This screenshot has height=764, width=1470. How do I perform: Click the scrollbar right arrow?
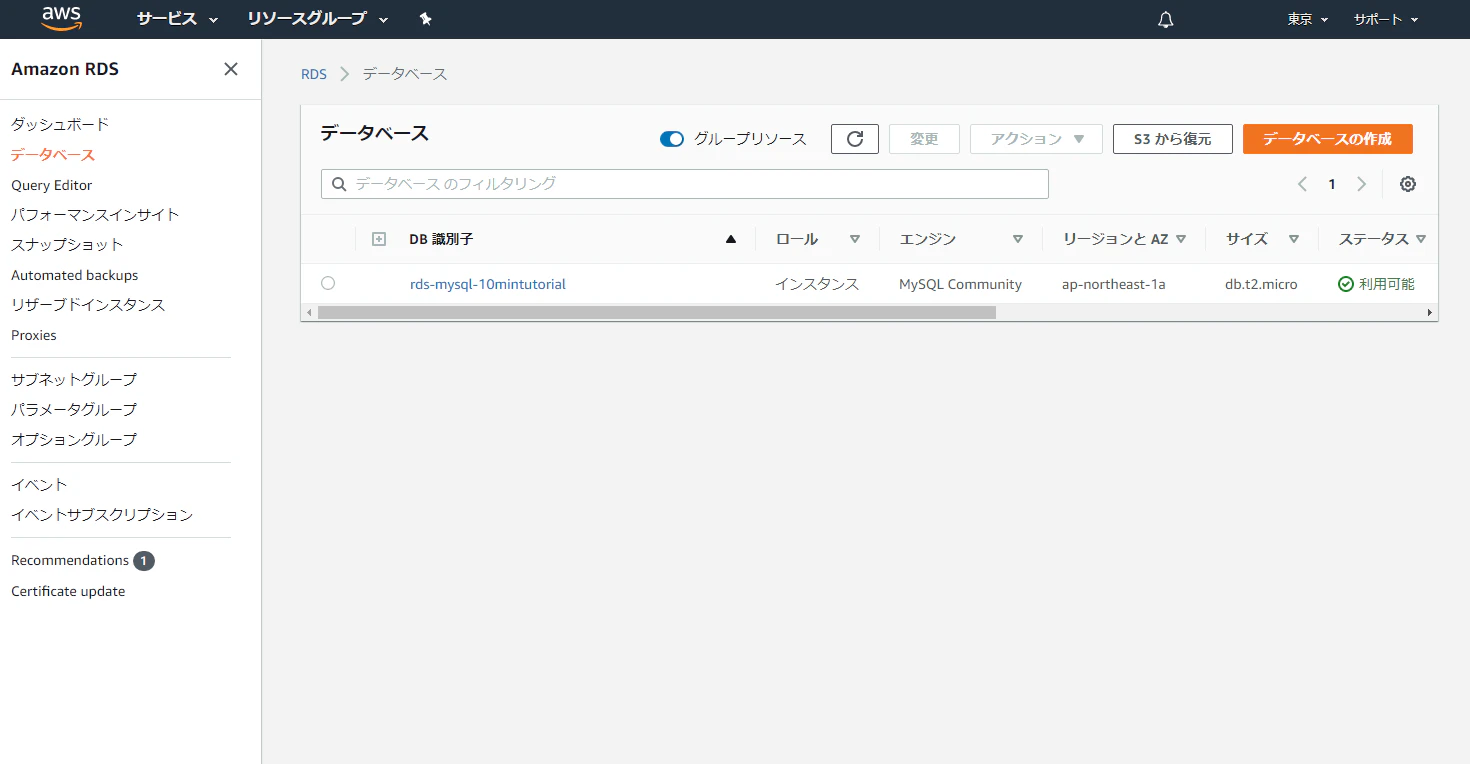coord(1430,313)
